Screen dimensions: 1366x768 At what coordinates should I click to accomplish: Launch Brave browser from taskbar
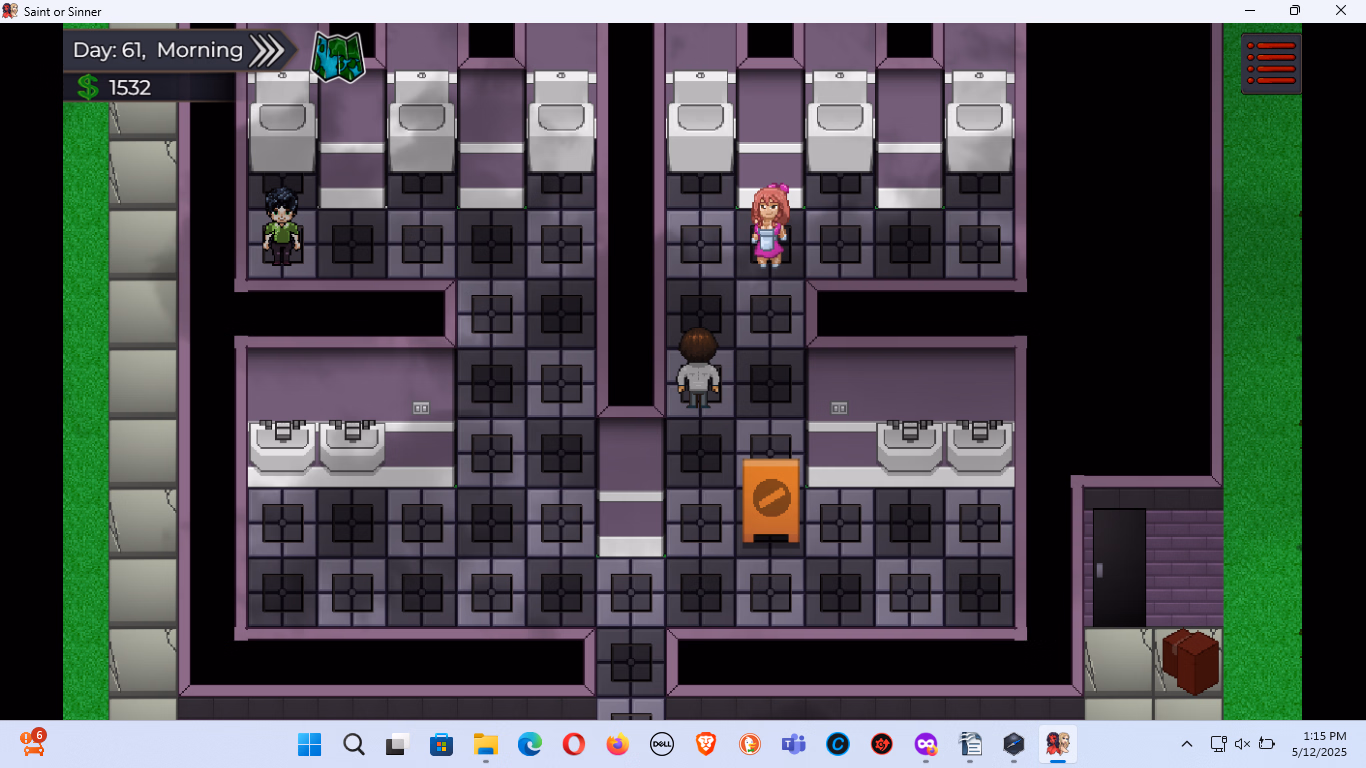pos(705,744)
